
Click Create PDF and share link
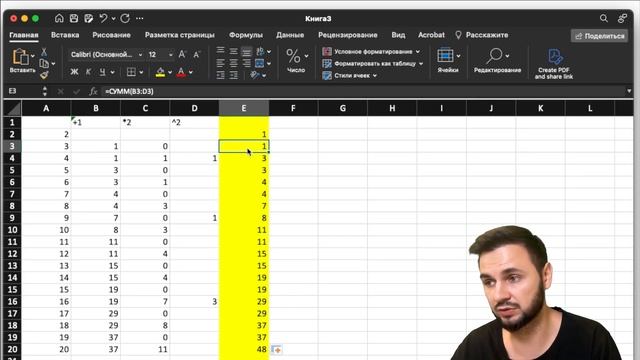click(554, 63)
